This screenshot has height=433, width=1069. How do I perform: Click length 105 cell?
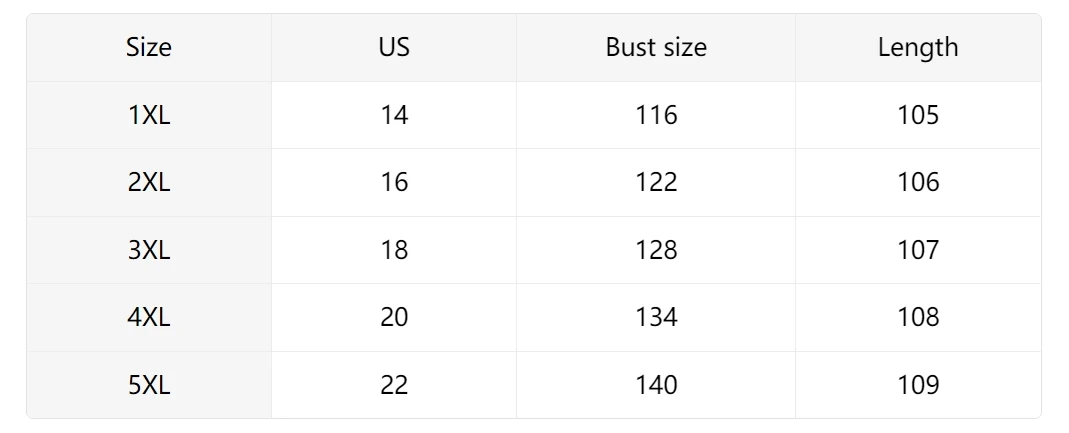(x=918, y=115)
